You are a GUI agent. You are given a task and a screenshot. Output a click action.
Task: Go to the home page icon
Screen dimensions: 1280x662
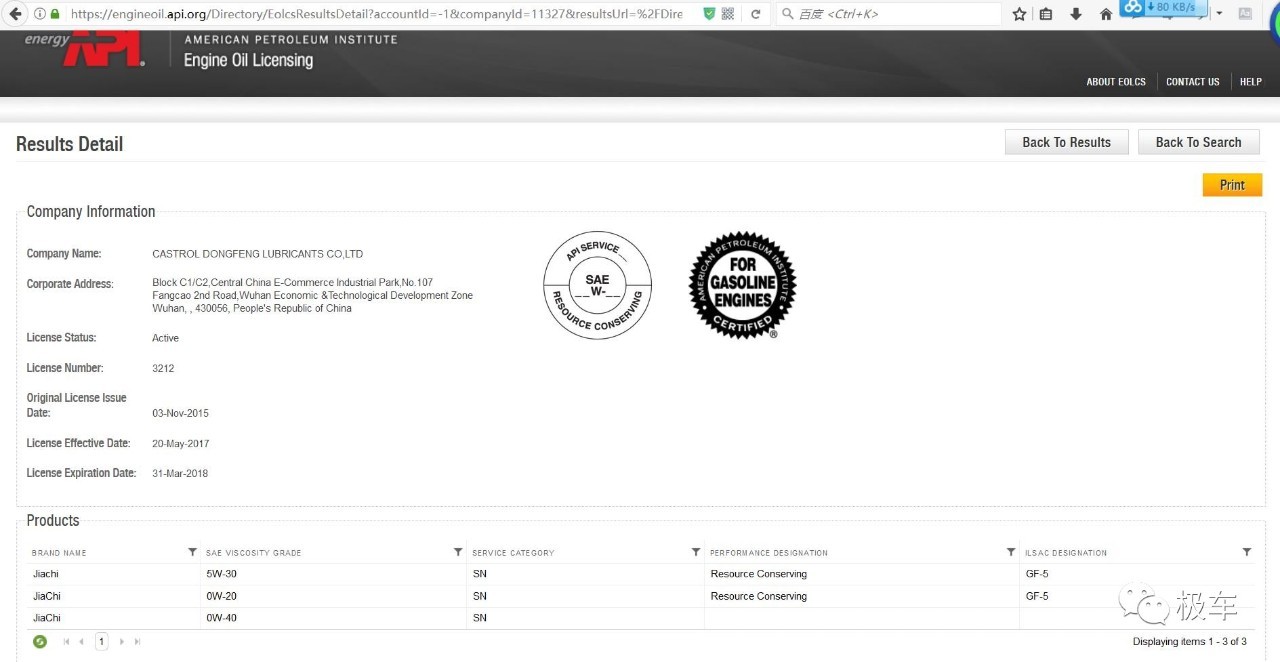(1106, 14)
